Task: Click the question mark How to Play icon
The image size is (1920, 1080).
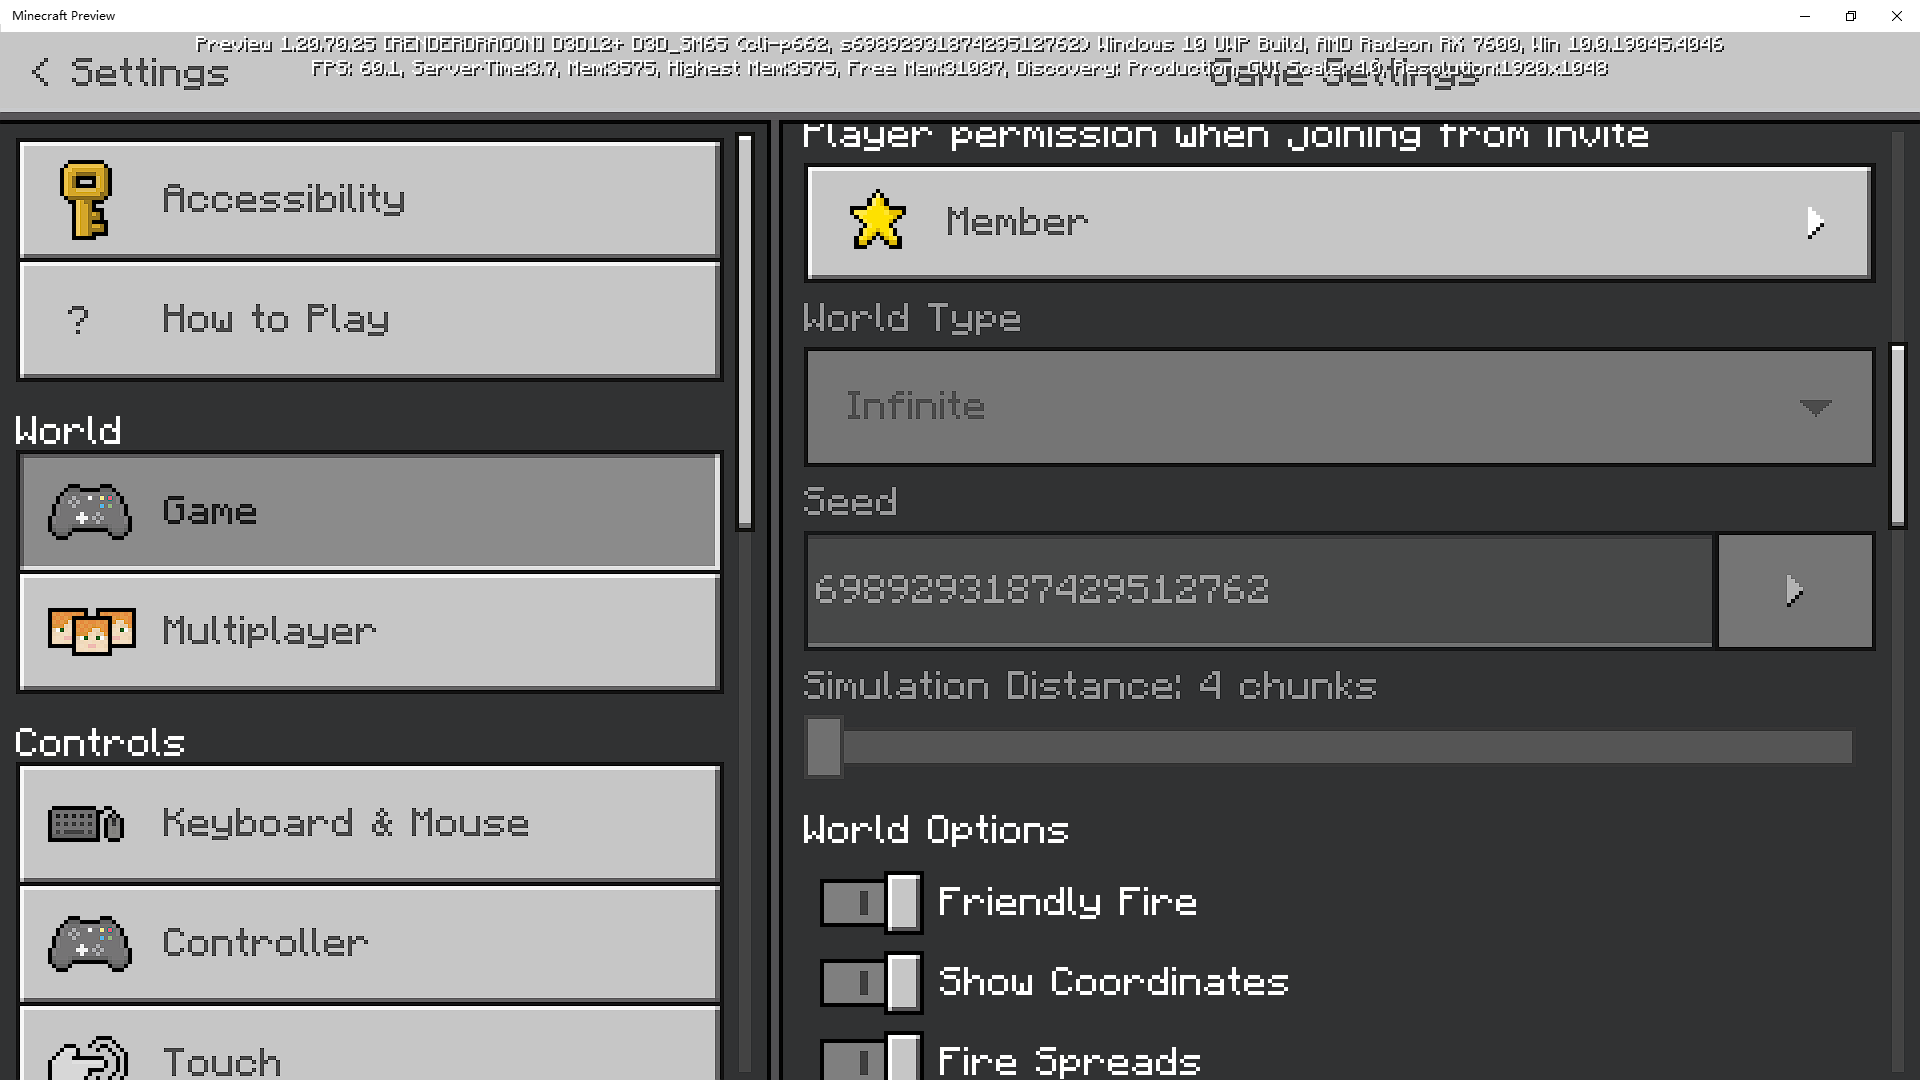Action: tap(78, 320)
